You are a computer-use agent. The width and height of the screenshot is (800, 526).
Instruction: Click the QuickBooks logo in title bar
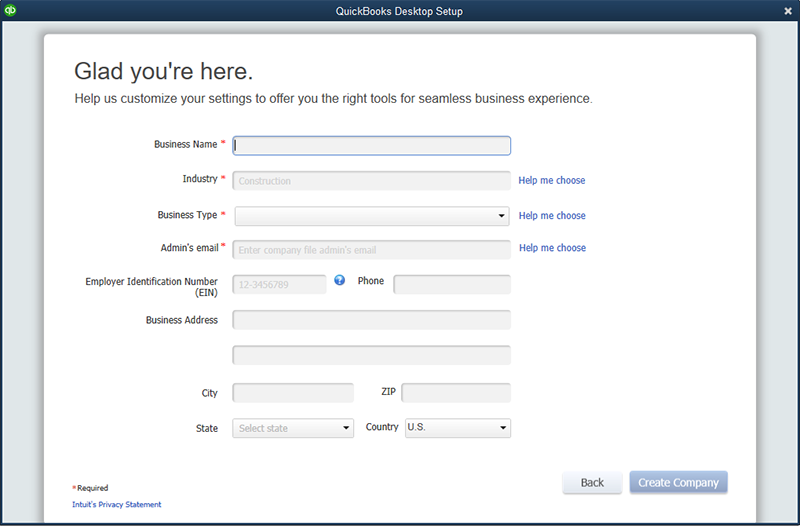coord(10,10)
